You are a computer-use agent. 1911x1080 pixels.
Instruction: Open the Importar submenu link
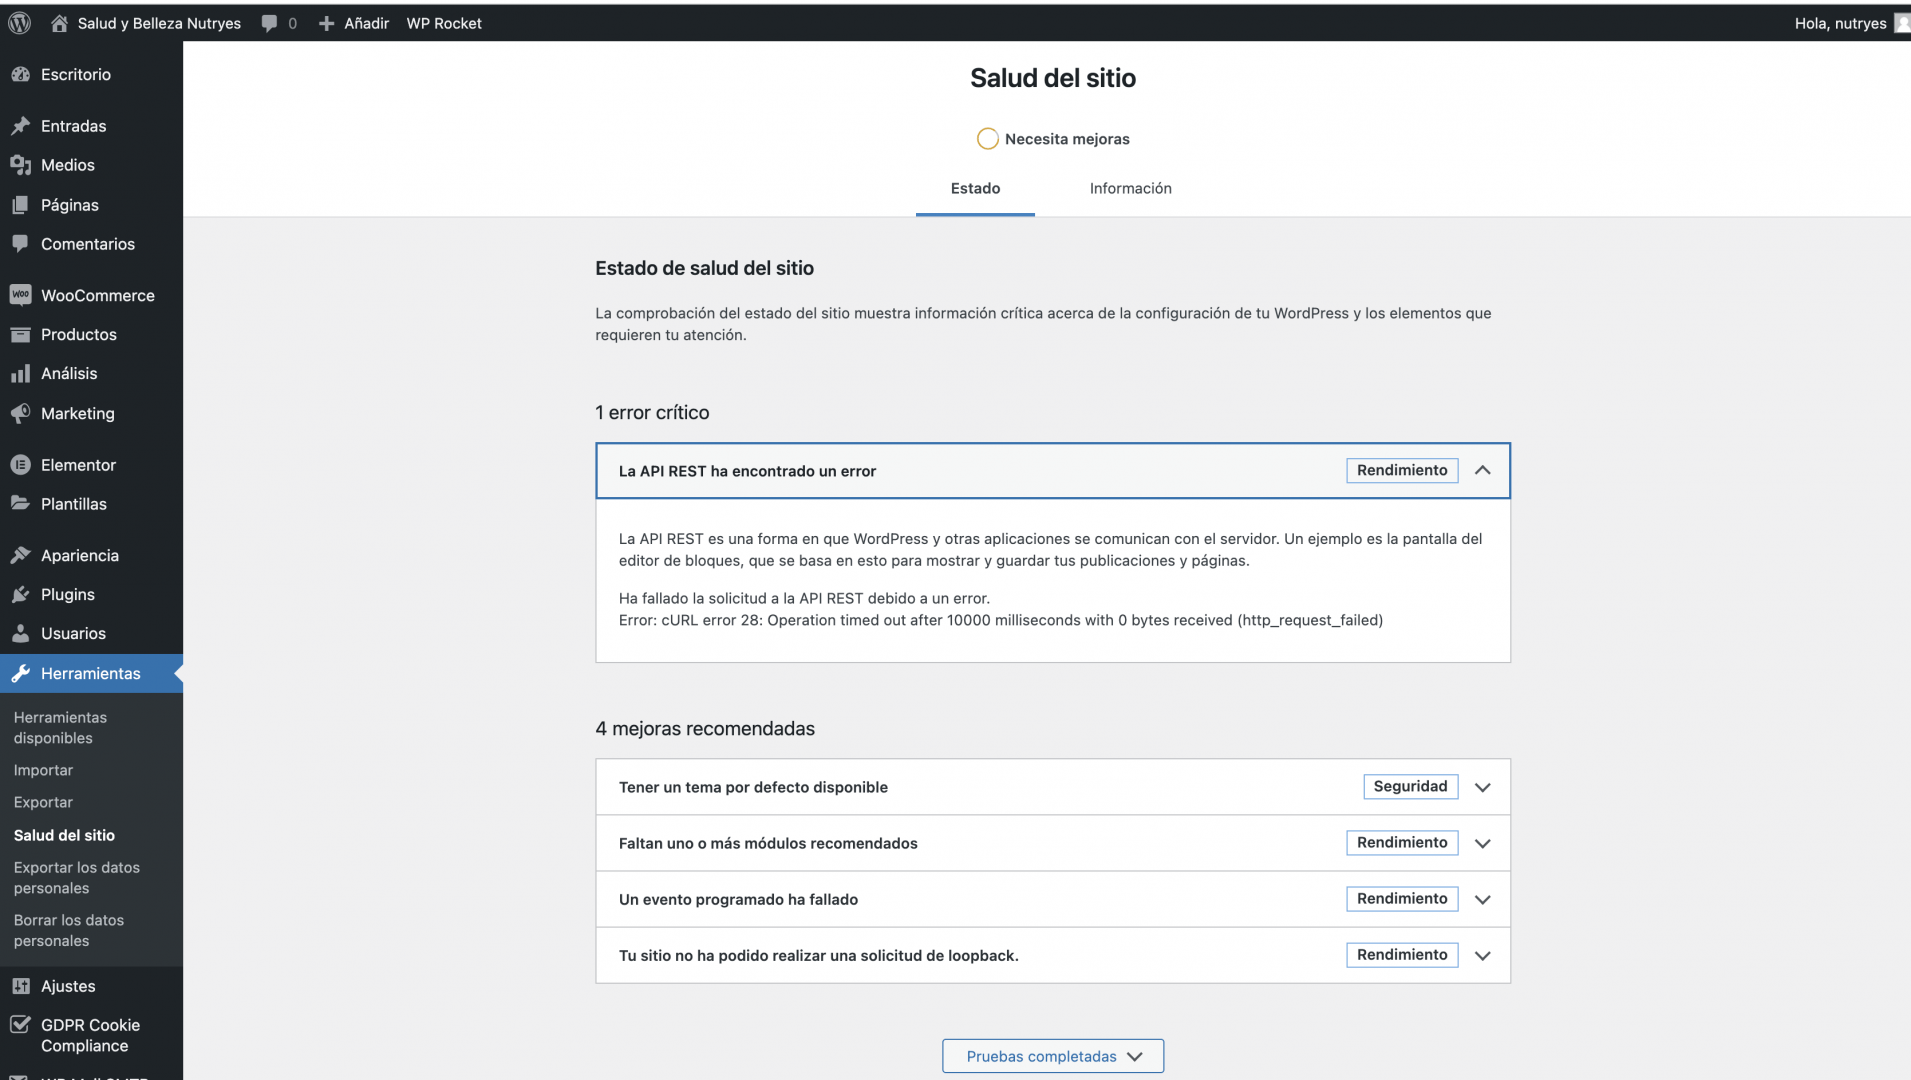coord(43,770)
